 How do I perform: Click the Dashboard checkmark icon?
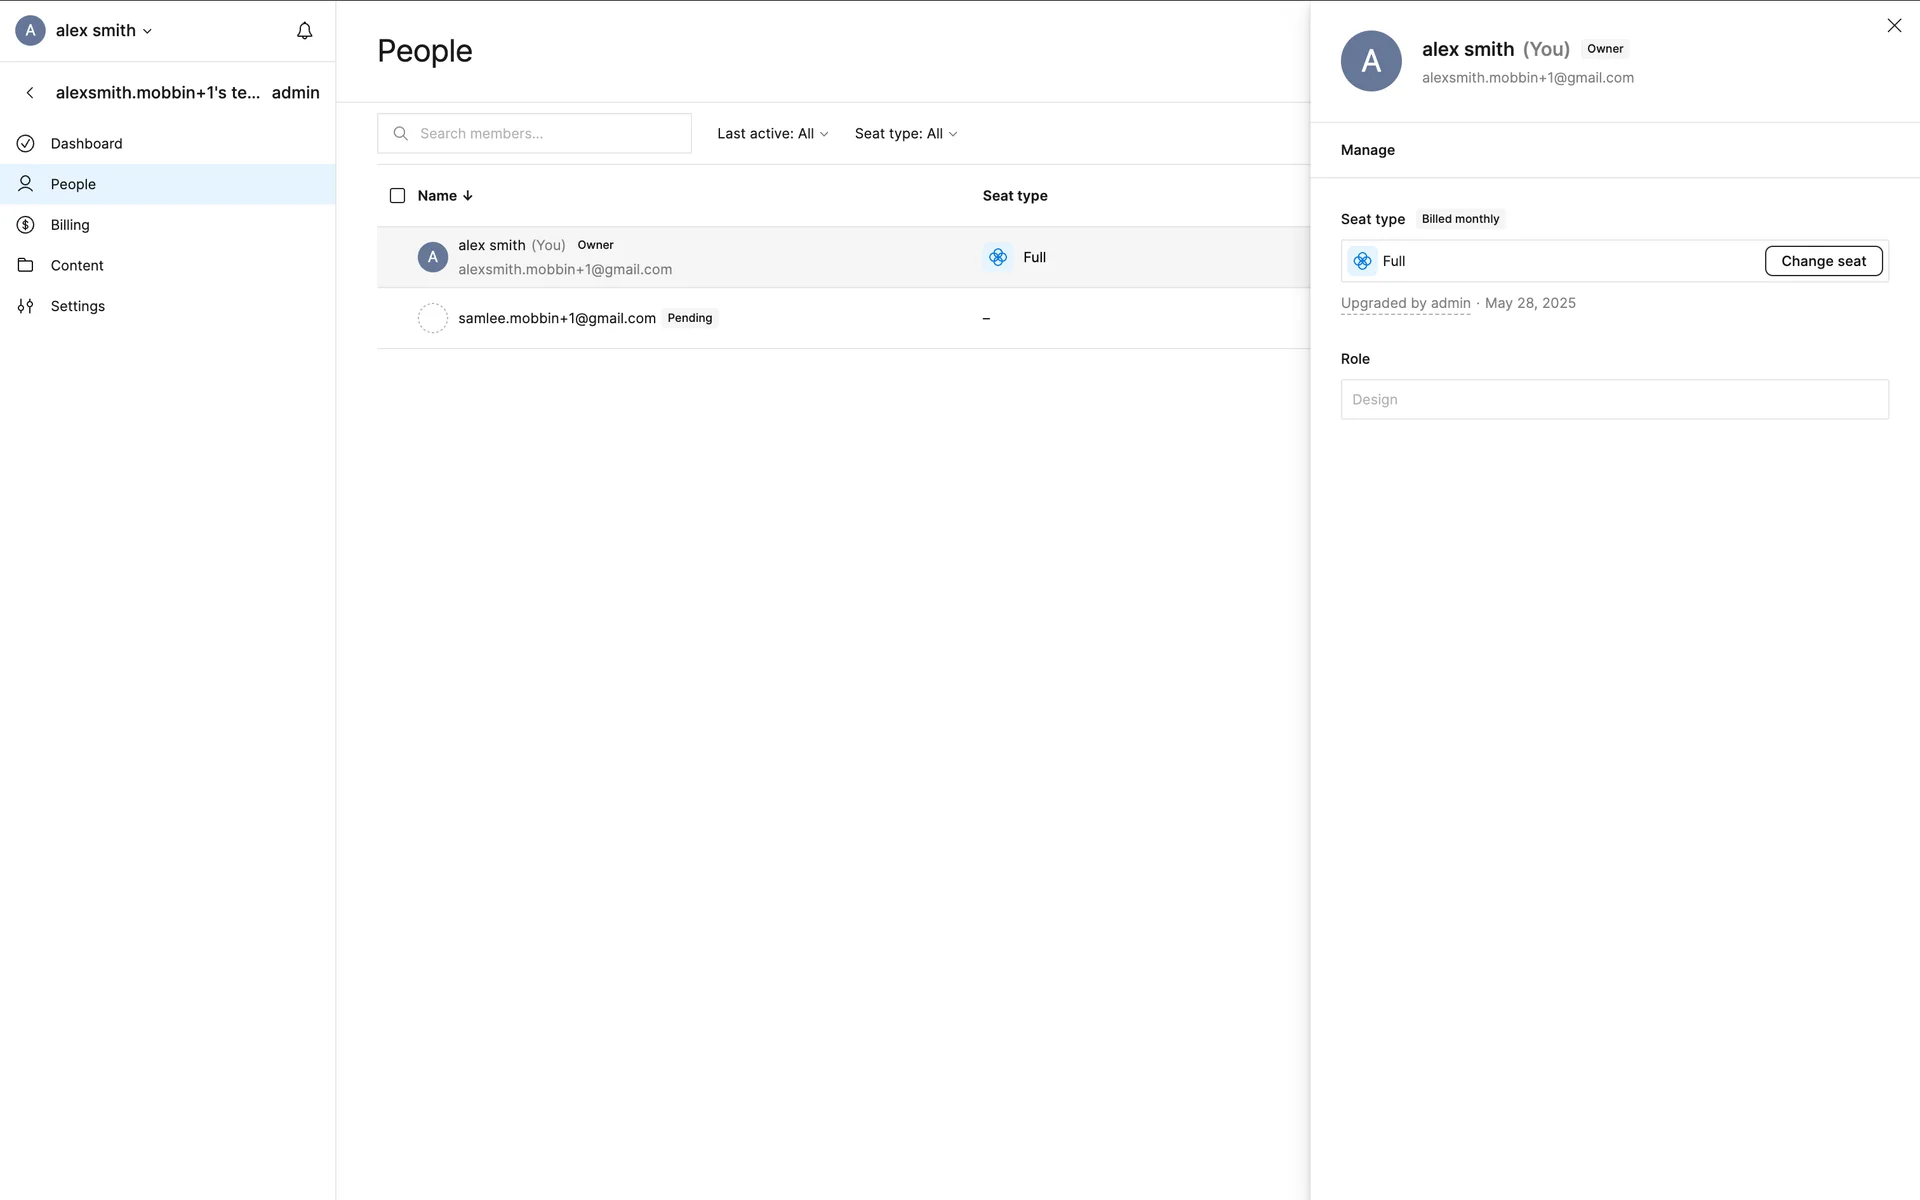pyautogui.click(x=26, y=144)
